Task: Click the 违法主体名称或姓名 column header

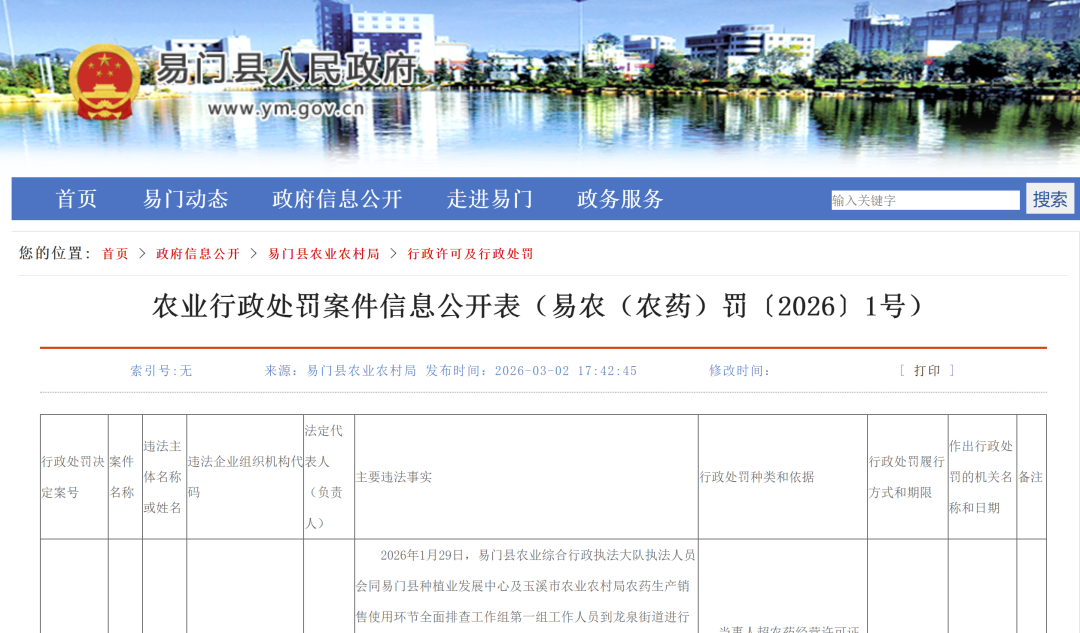Action: 164,477
